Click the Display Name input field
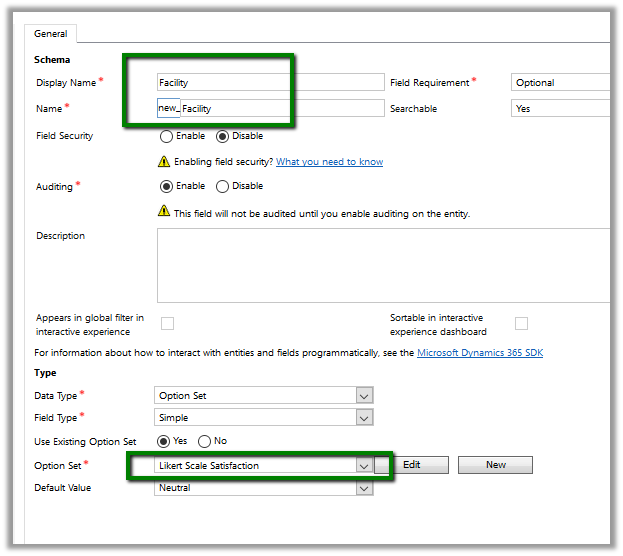The width and height of the screenshot is (623, 556). (x=270, y=83)
